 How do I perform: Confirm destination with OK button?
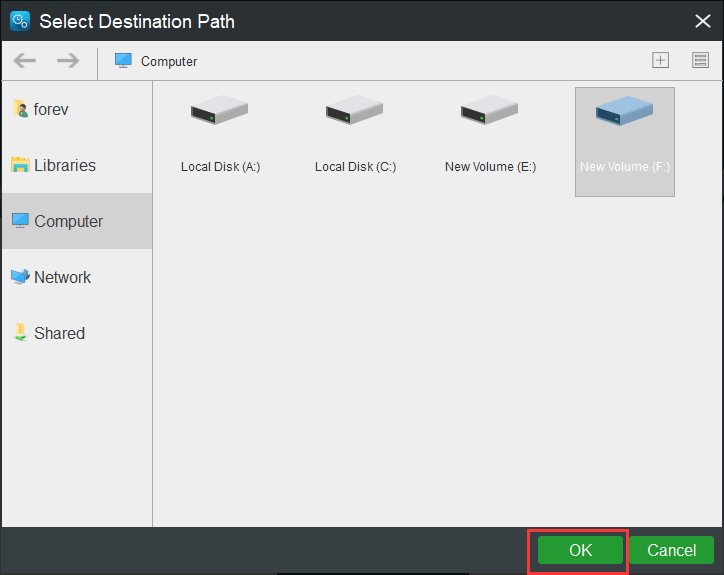tap(580, 550)
